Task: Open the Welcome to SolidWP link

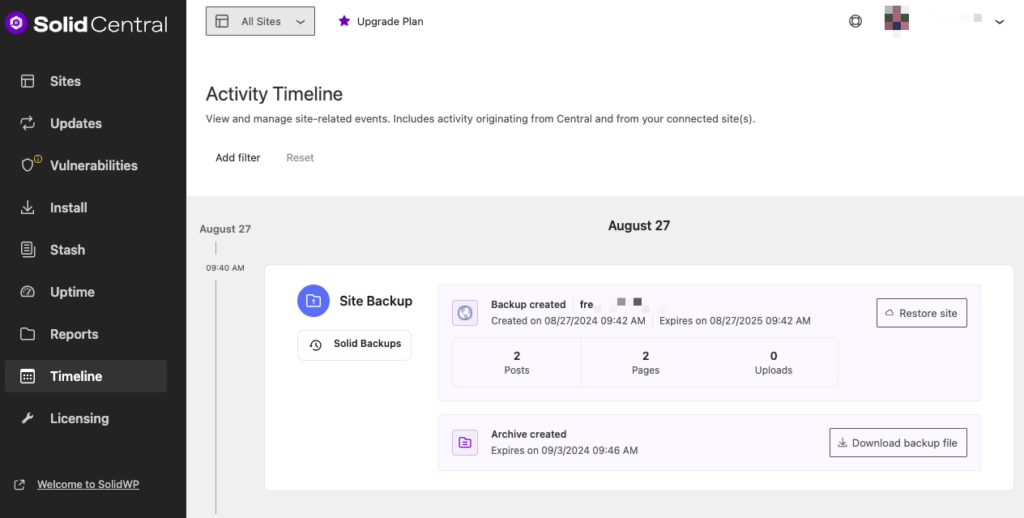Action: (88, 484)
